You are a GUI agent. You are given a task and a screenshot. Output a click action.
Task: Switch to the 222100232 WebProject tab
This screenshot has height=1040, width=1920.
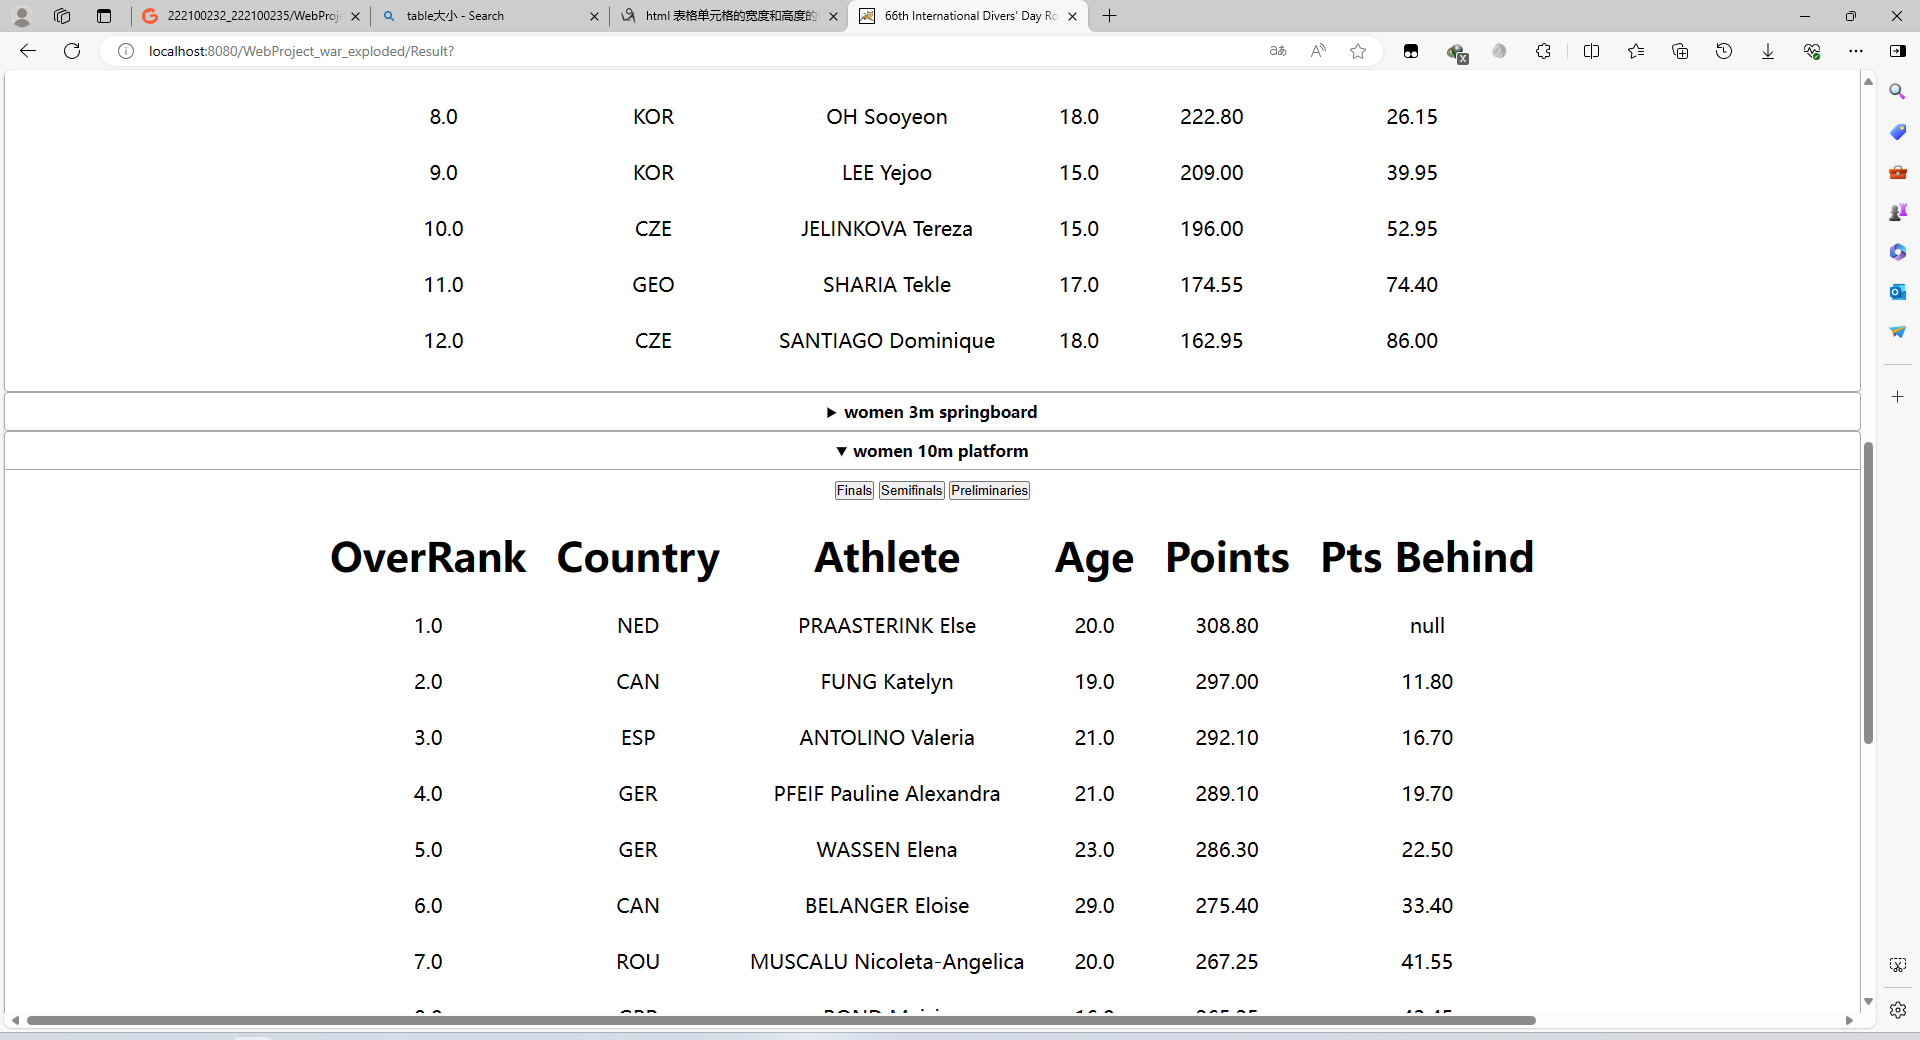pos(250,16)
